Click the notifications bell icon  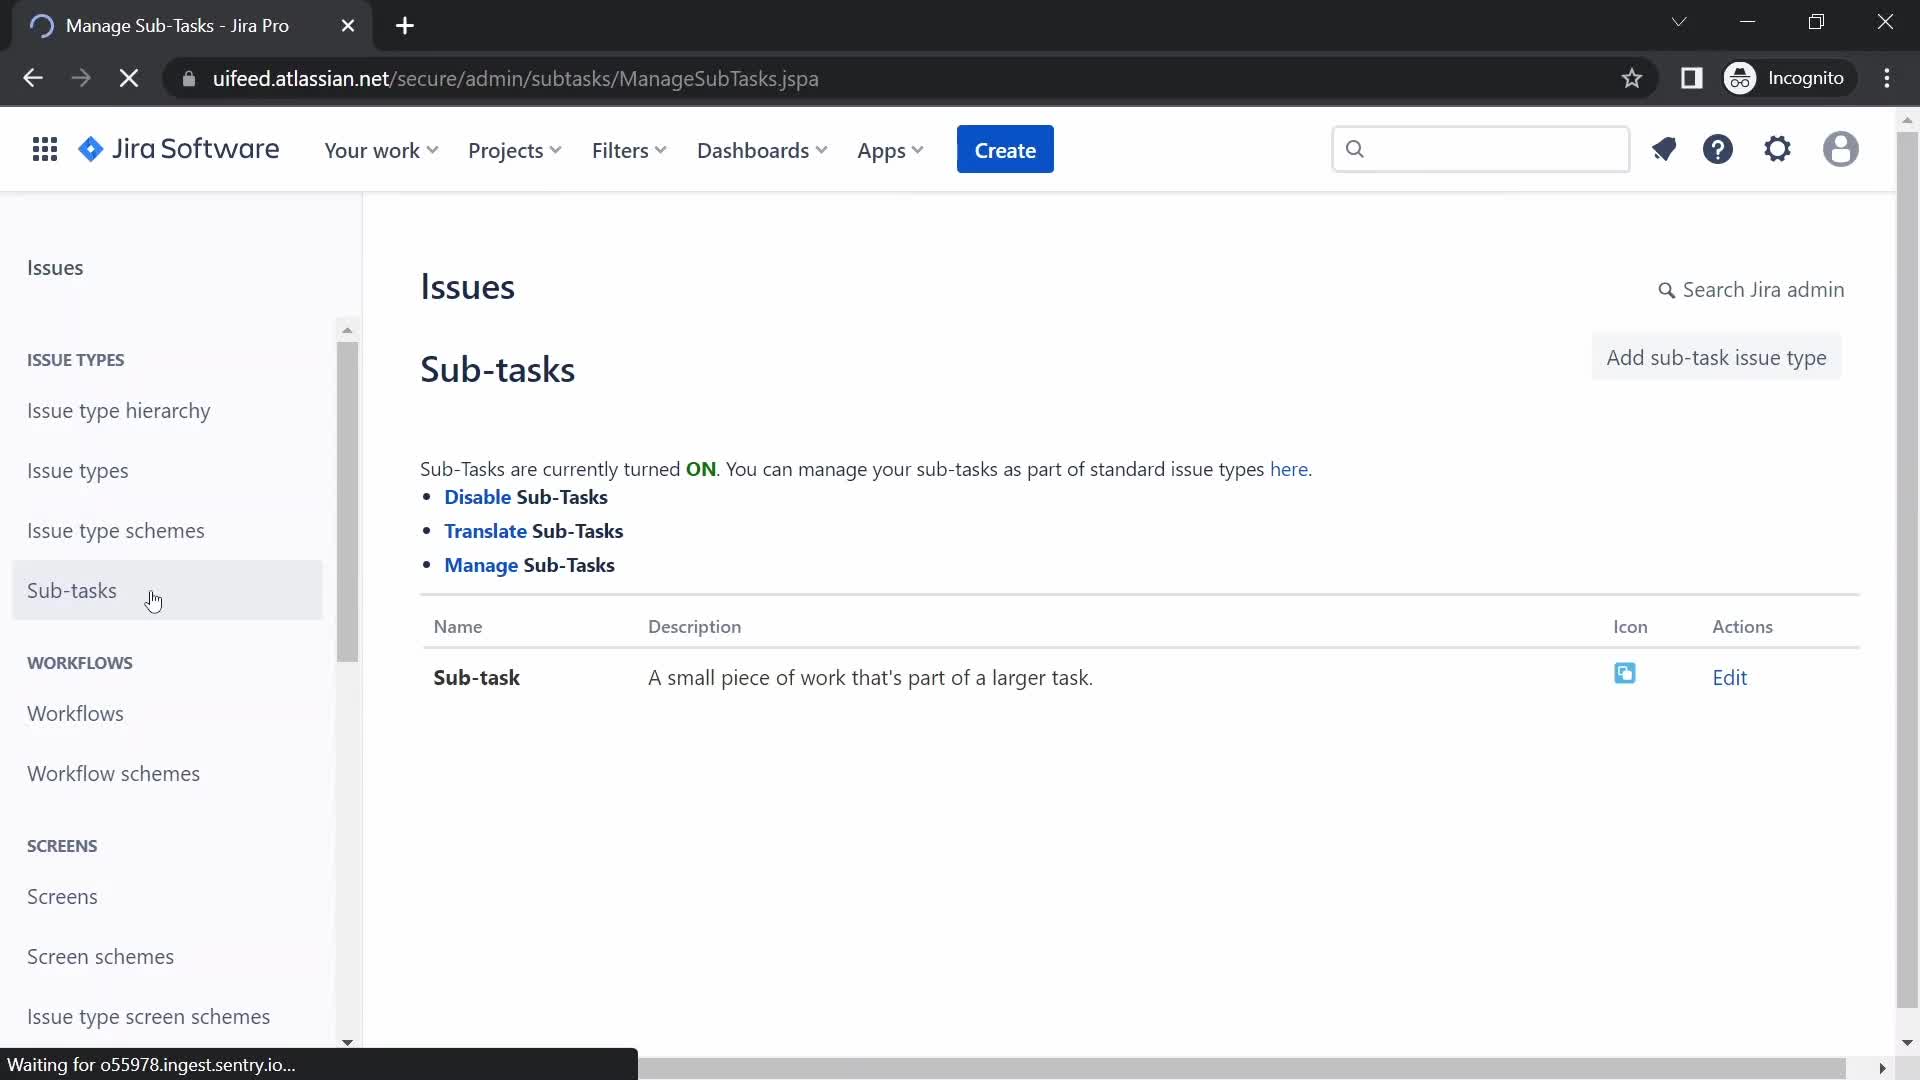tap(1665, 149)
